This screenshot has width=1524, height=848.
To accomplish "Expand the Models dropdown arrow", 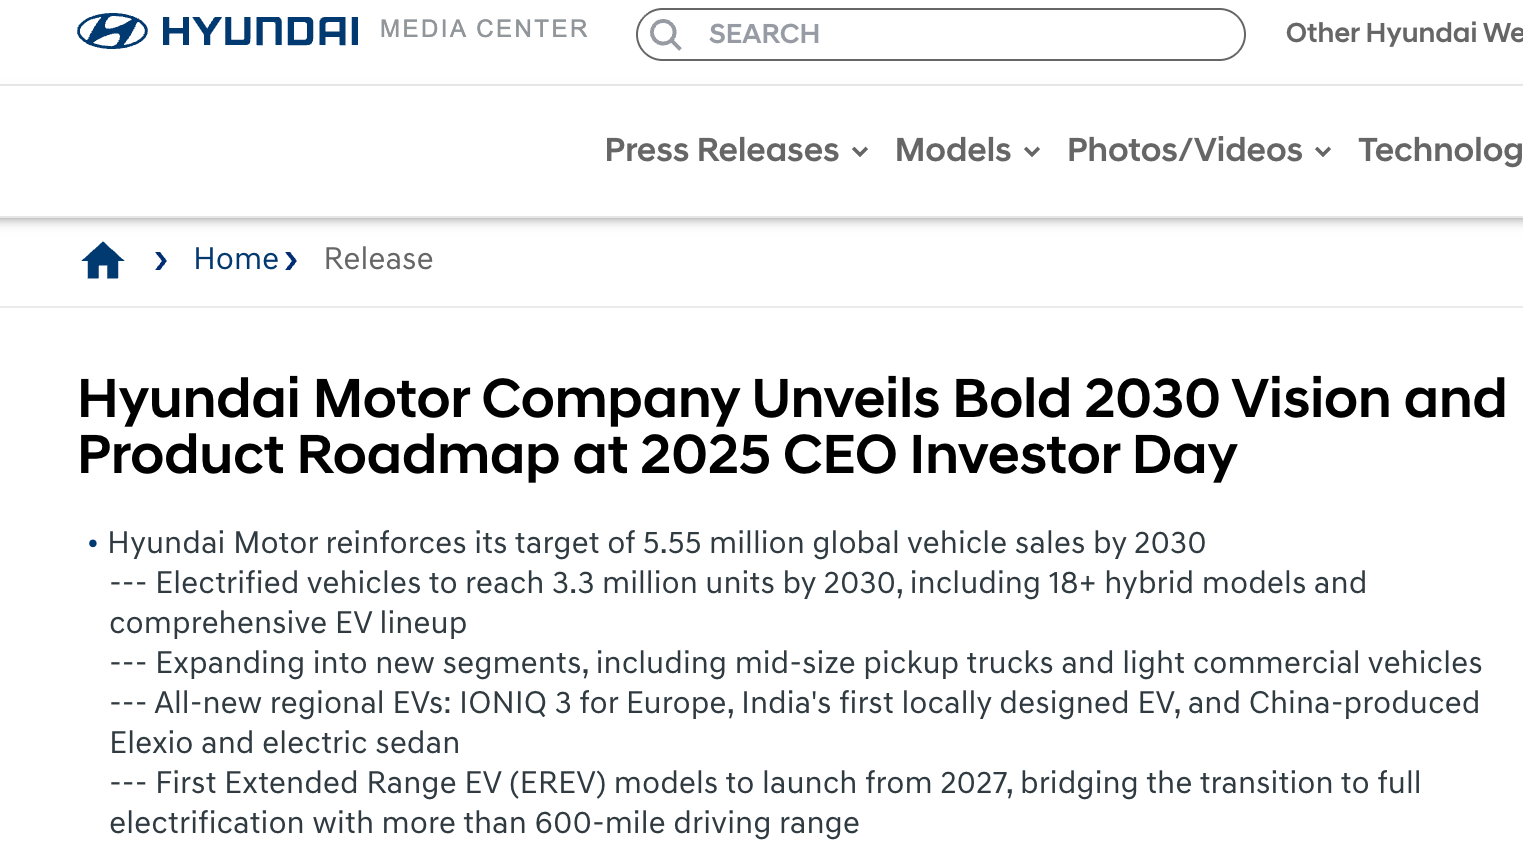I will point(1032,152).
